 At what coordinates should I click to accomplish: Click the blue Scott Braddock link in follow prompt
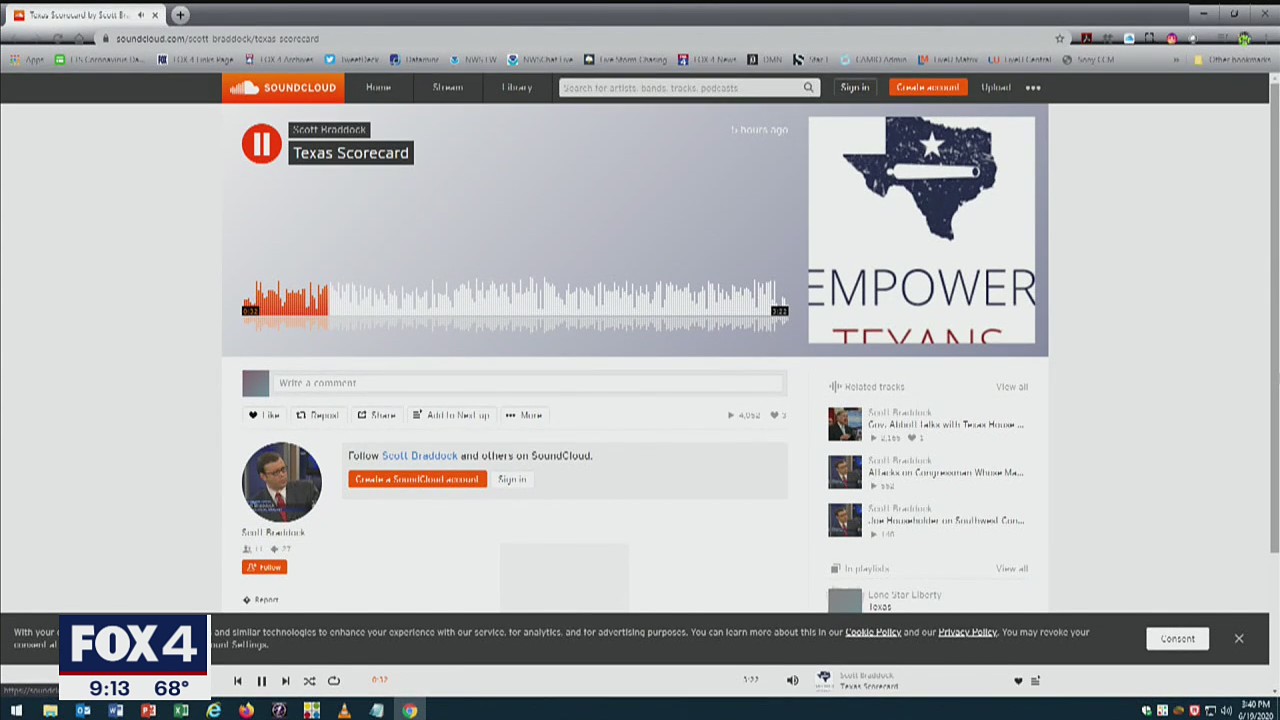(x=419, y=456)
